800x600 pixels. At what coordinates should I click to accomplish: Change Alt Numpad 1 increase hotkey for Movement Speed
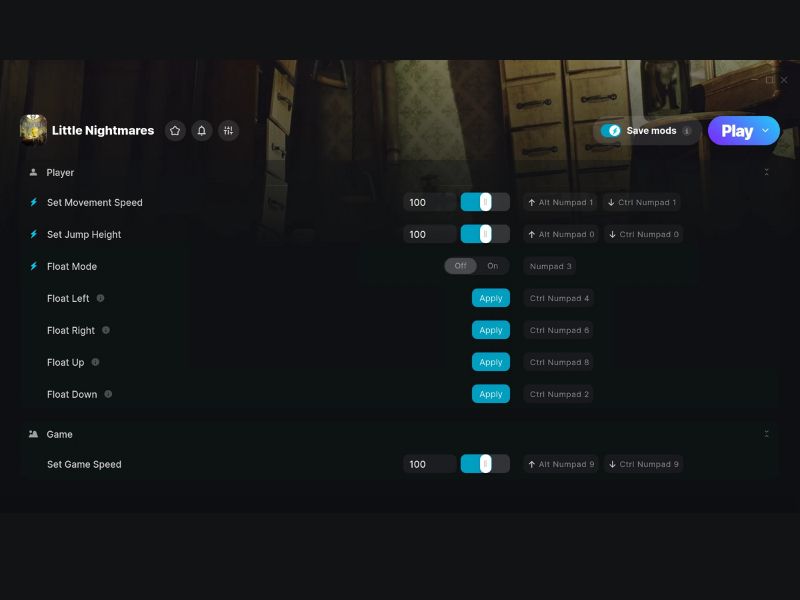pos(561,203)
